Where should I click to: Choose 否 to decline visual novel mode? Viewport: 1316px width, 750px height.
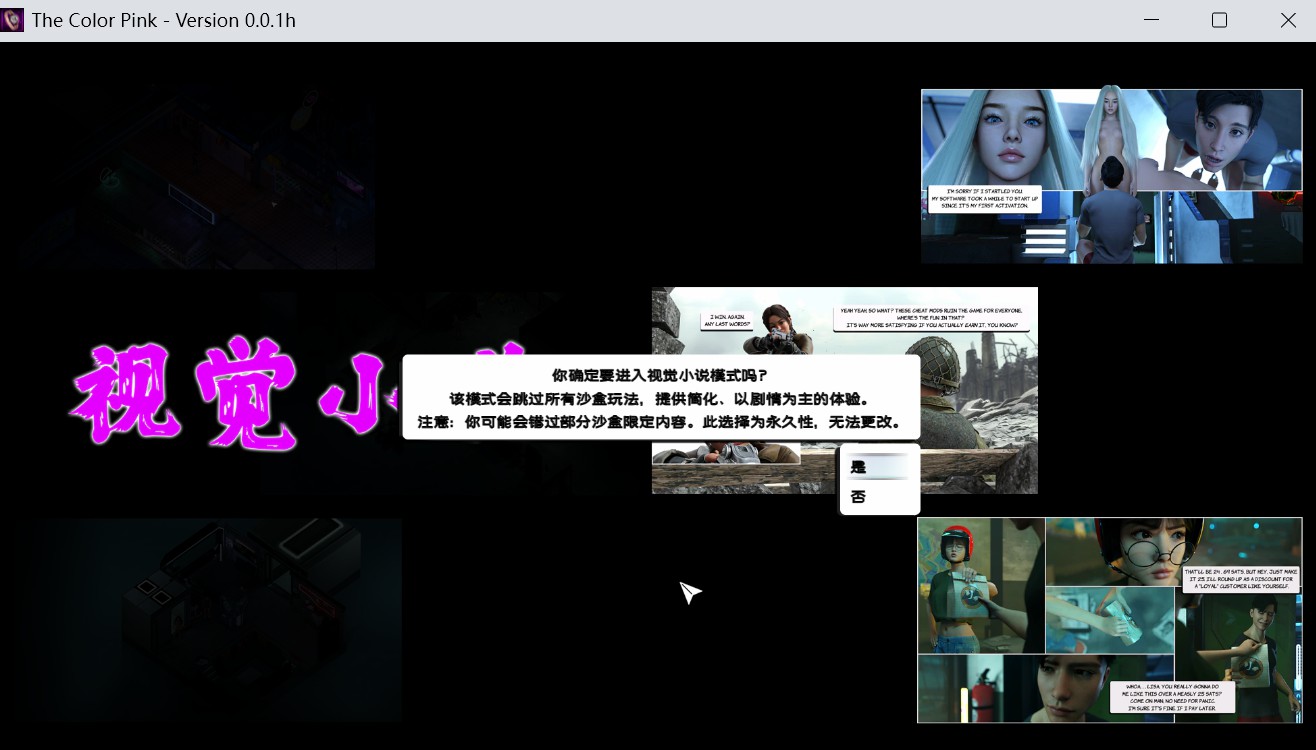click(879, 496)
